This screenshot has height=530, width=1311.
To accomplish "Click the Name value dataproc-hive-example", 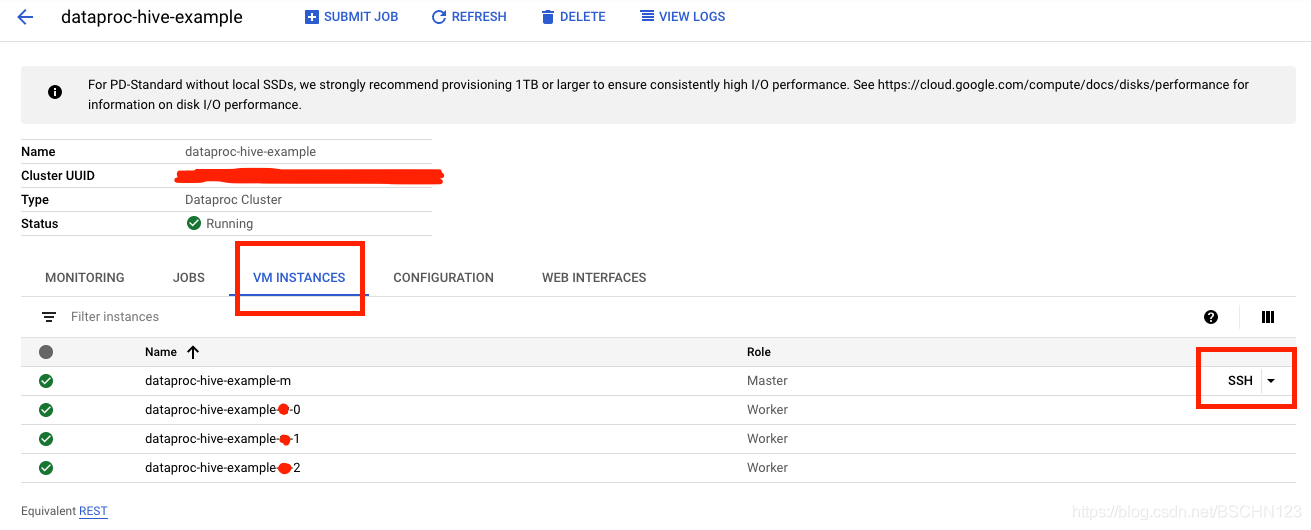I will (250, 152).
